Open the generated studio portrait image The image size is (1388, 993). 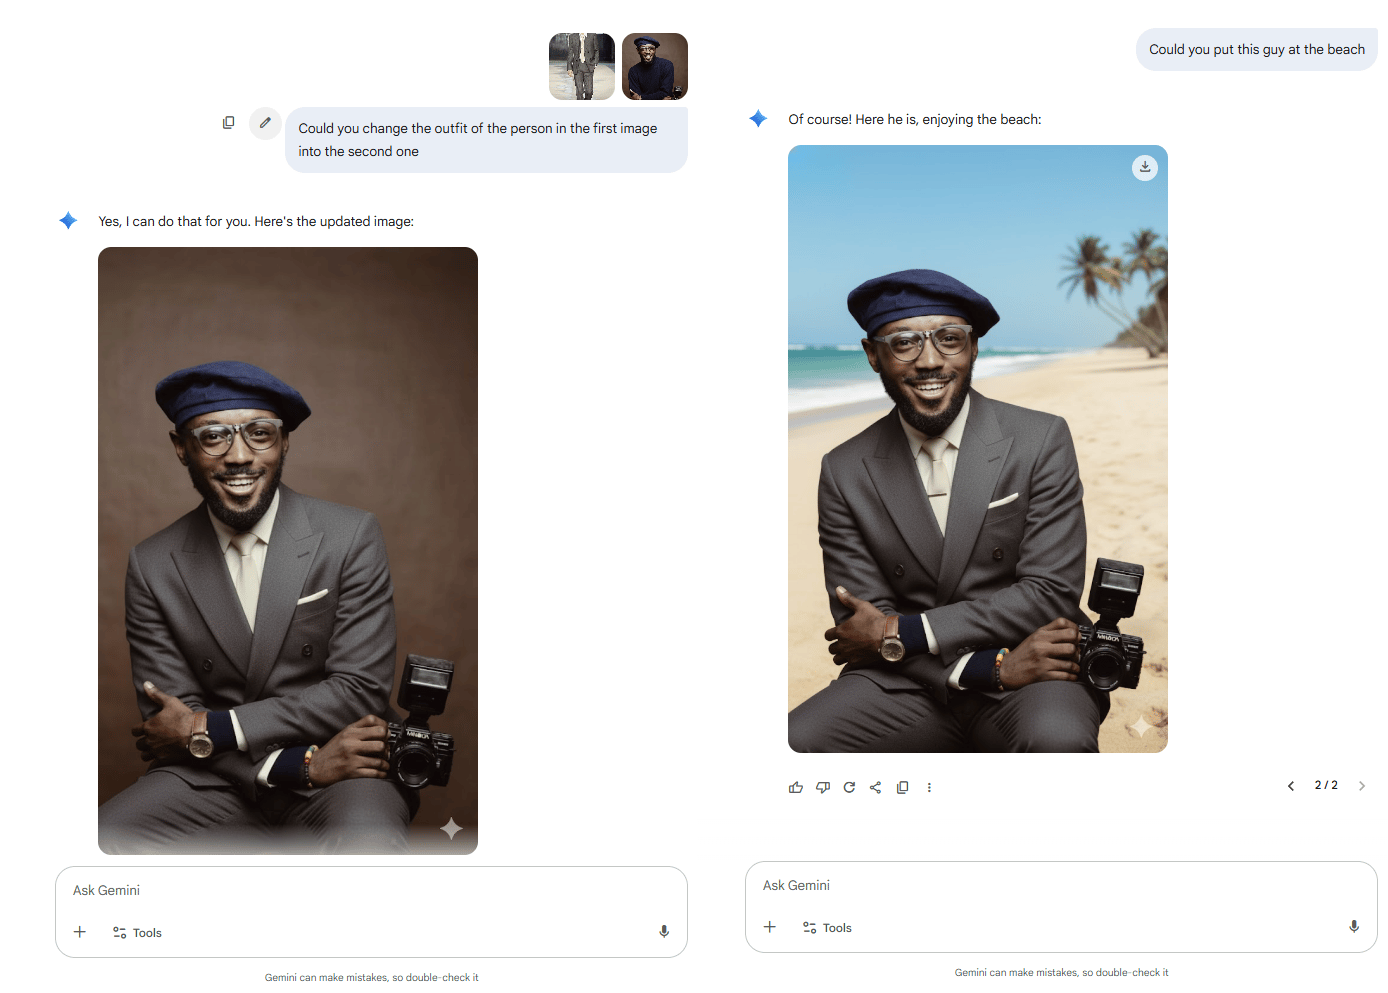[288, 551]
